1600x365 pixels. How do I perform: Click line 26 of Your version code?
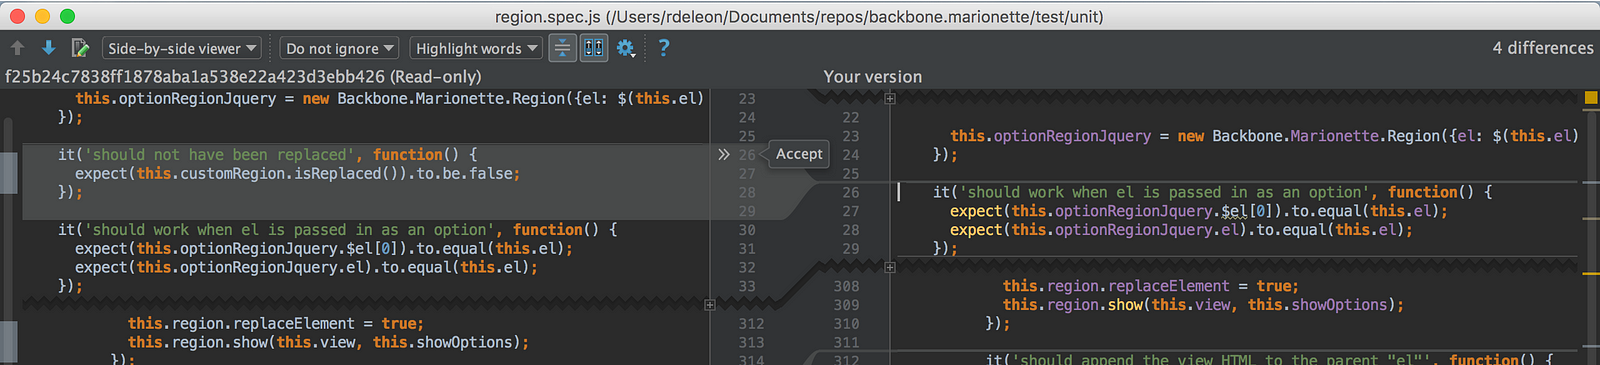[x=1212, y=192]
